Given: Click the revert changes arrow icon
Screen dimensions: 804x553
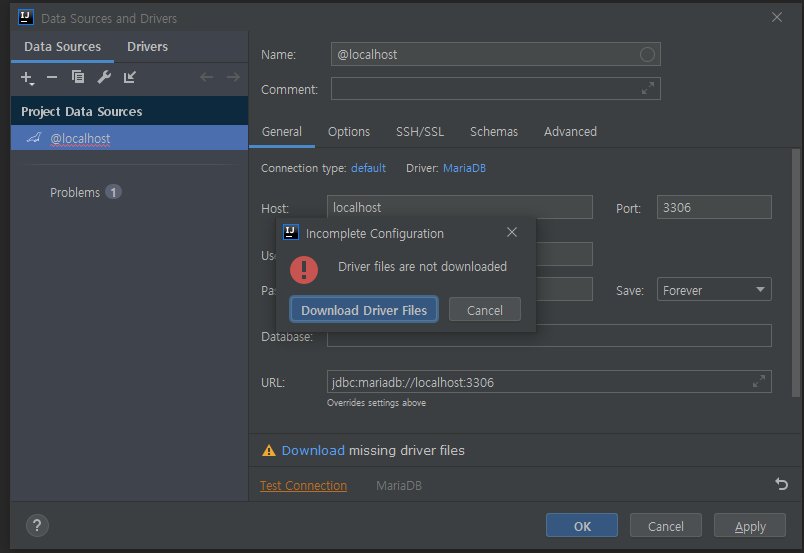Looking at the screenshot, I should (781, 484).
